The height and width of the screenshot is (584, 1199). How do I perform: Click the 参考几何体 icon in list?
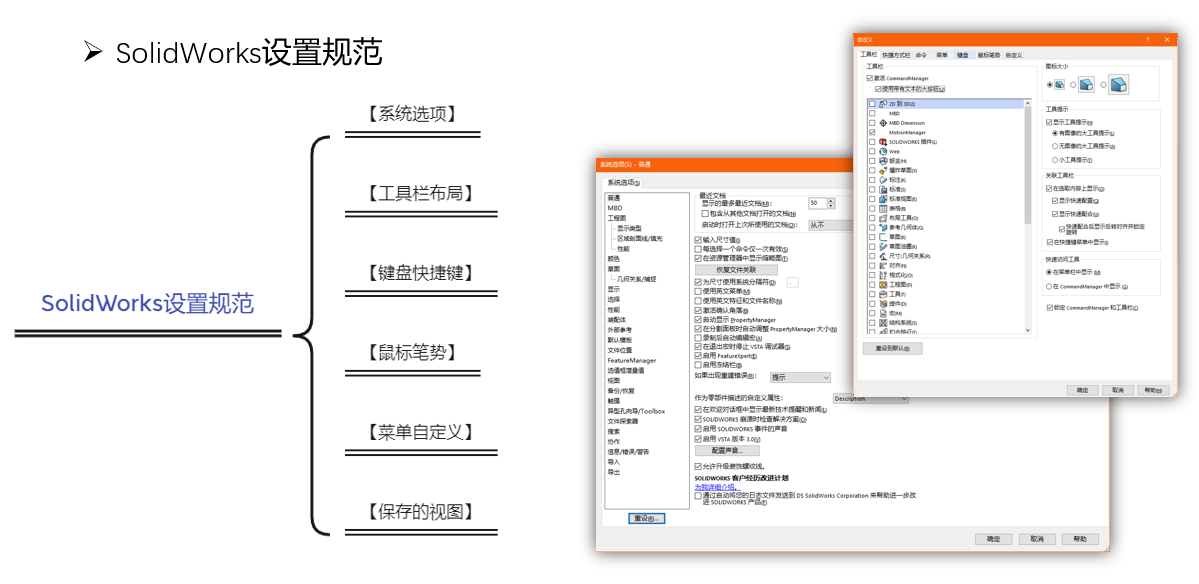coord(883,227)
